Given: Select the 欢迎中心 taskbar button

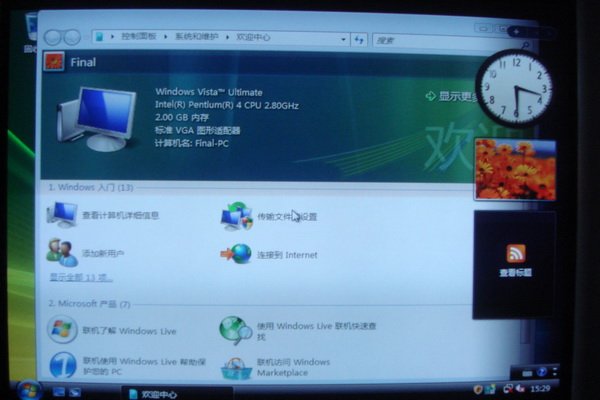Looking at the screenshot, I should coord(178,393).
